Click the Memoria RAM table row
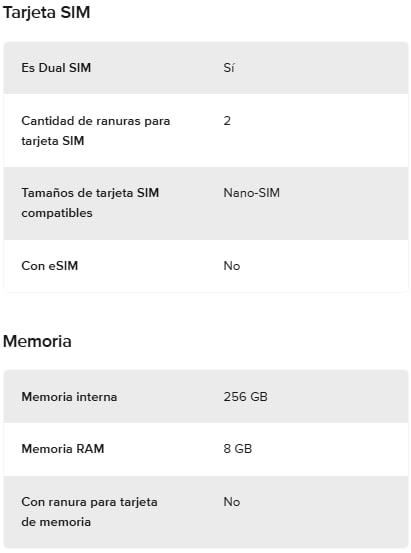The image size is (411, 553). [206, 449]
